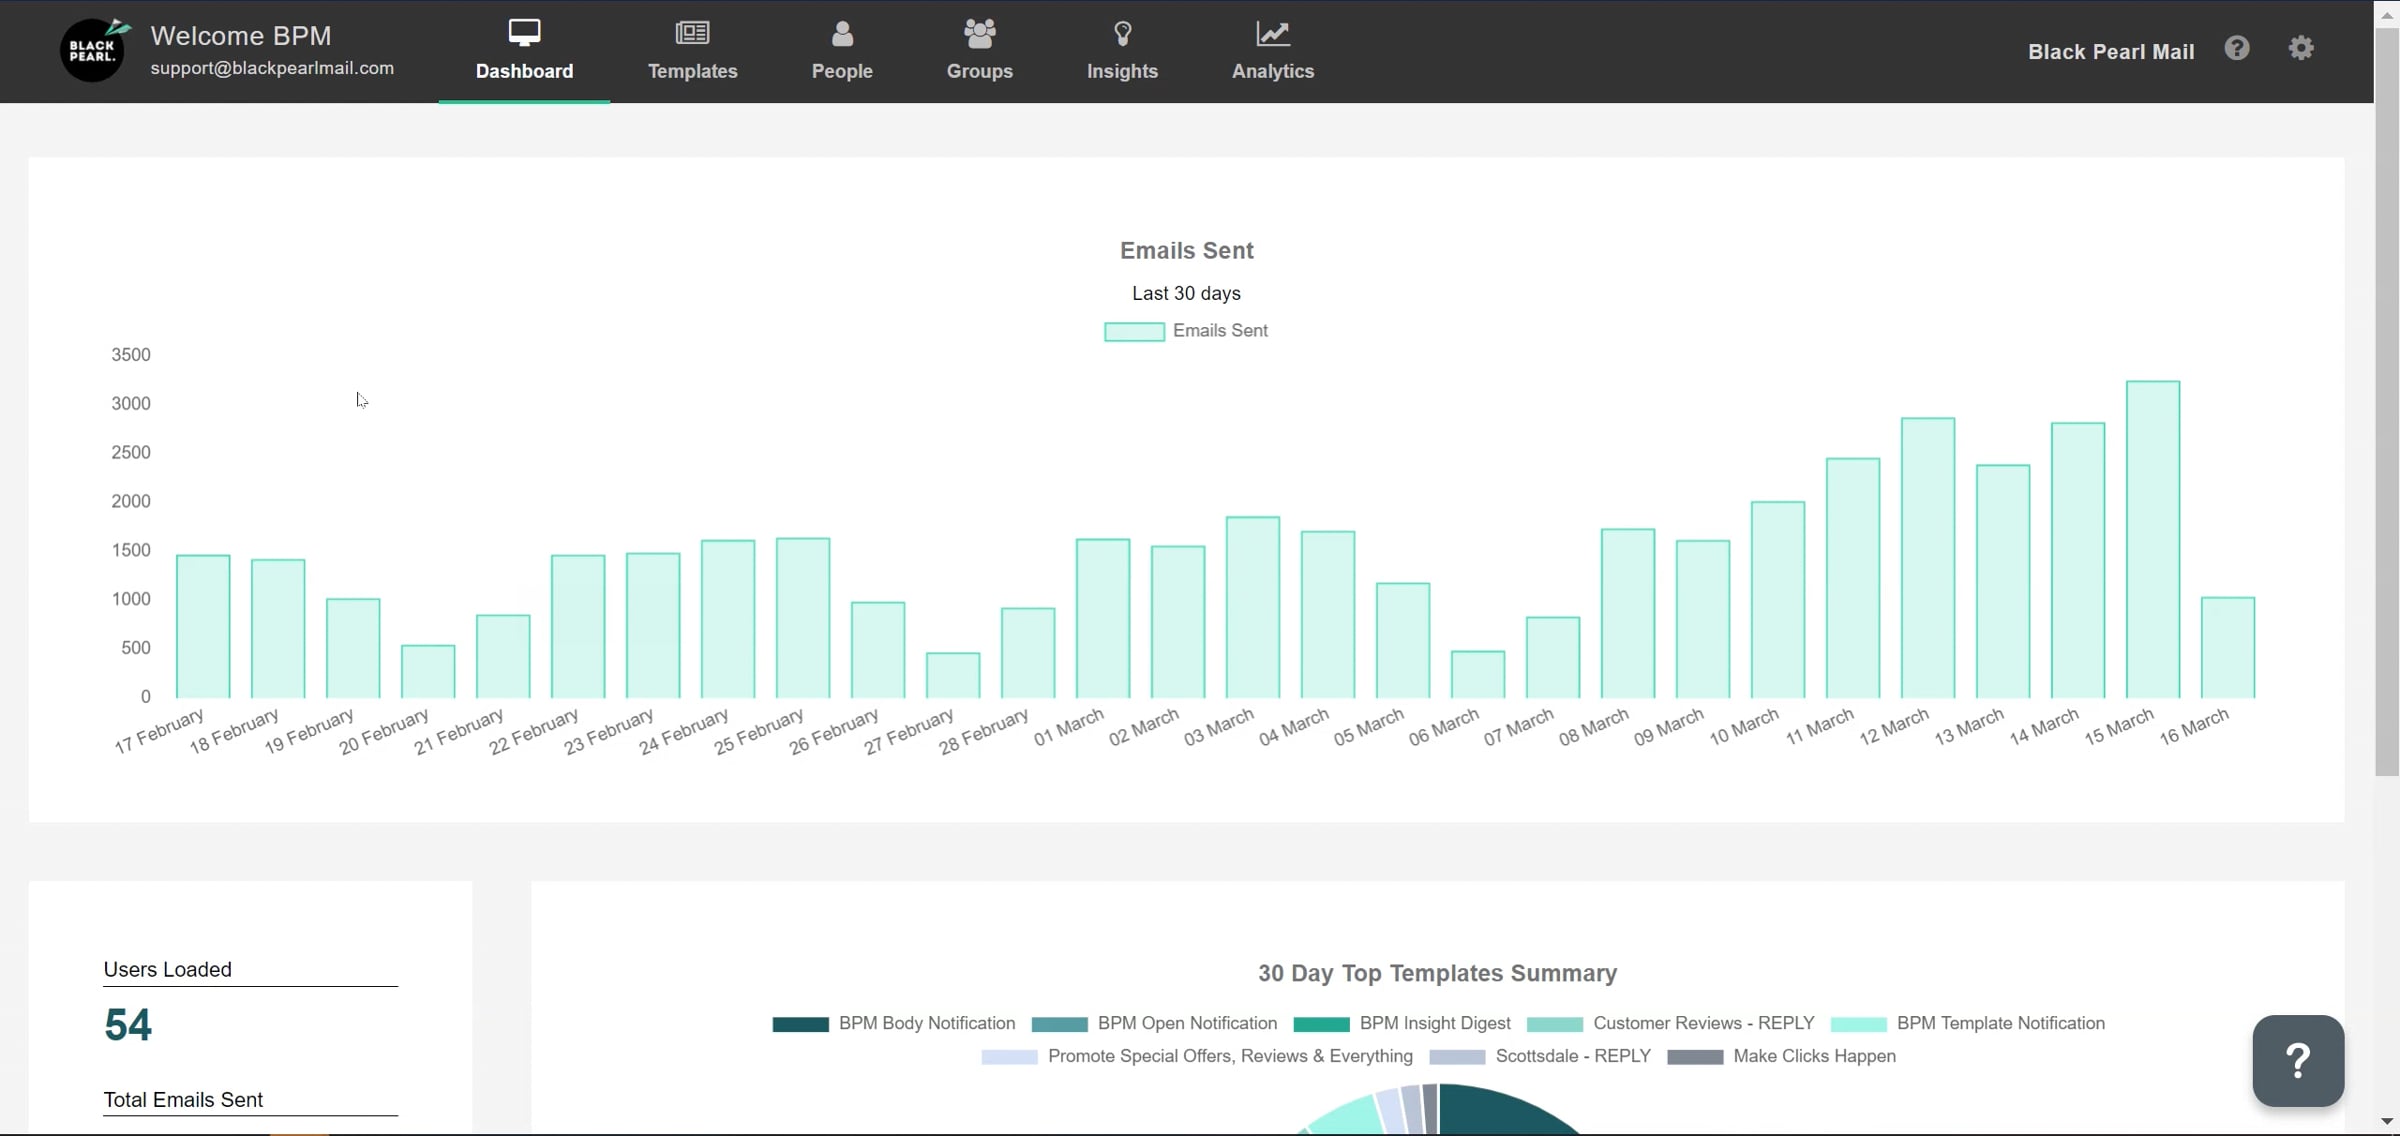Open the Insights lightbulb icon
This screenshot has height=1136, width=2400.
tap(1122, 33)
